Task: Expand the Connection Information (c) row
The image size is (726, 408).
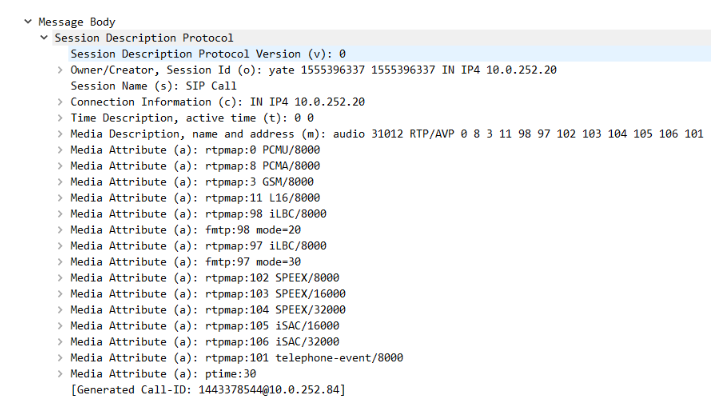Action: pyautogui.click(x=61, y=102)
